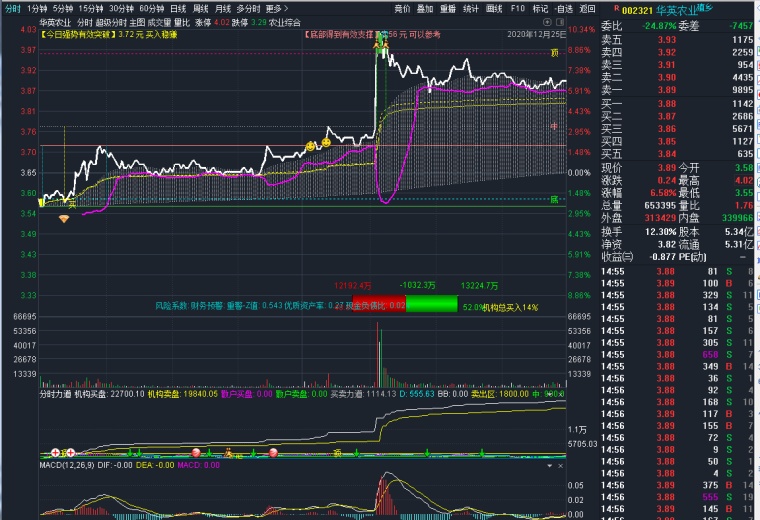Click the green bar in the capital flow gauge
The height and width of the screenshot is (520, 760).
click(433, 306)
